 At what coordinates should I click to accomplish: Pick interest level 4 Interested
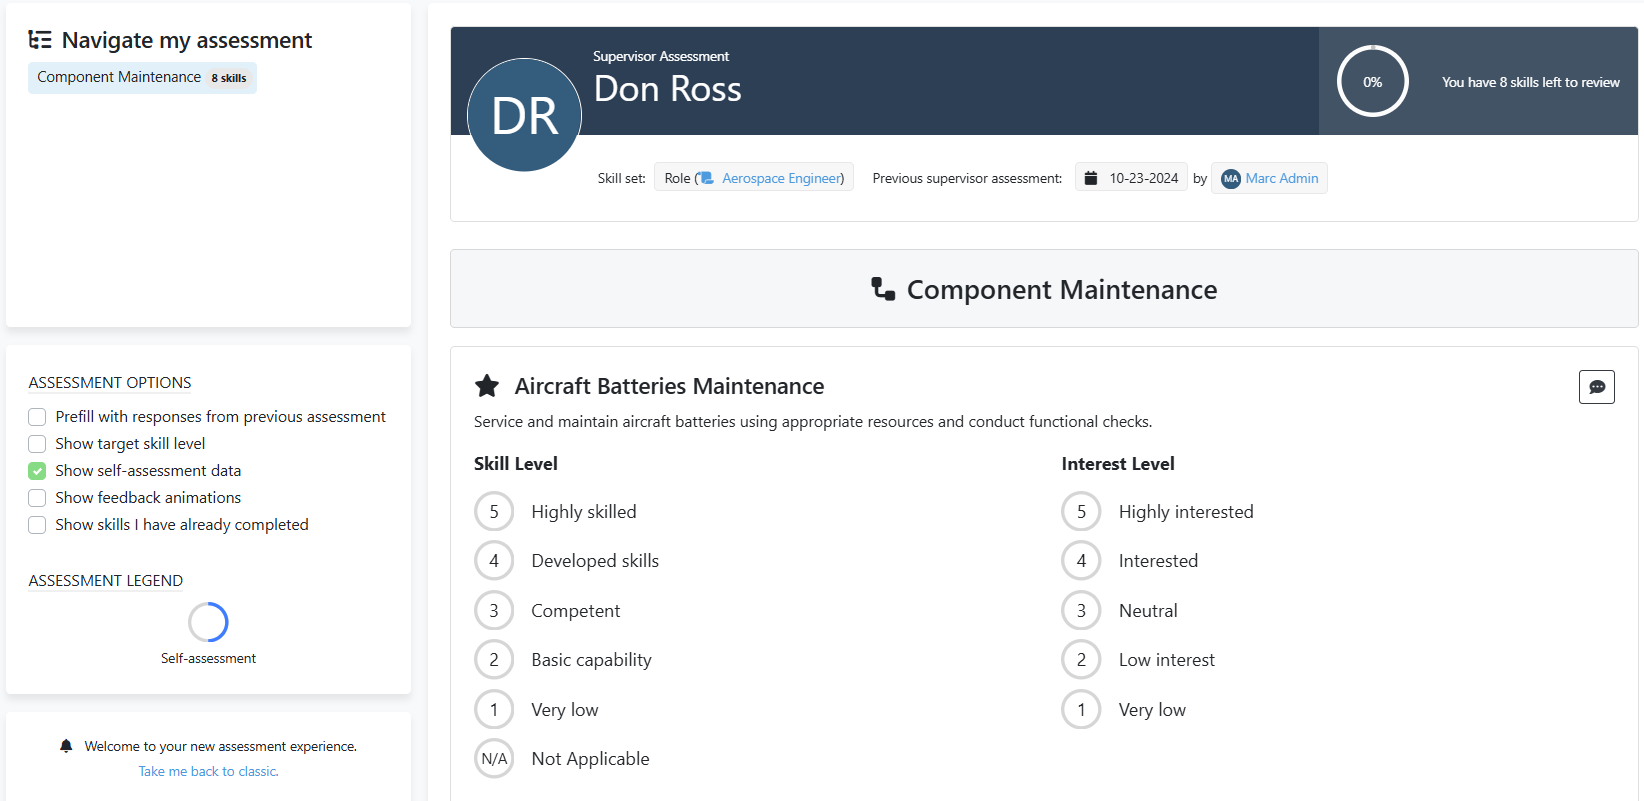1081,561
